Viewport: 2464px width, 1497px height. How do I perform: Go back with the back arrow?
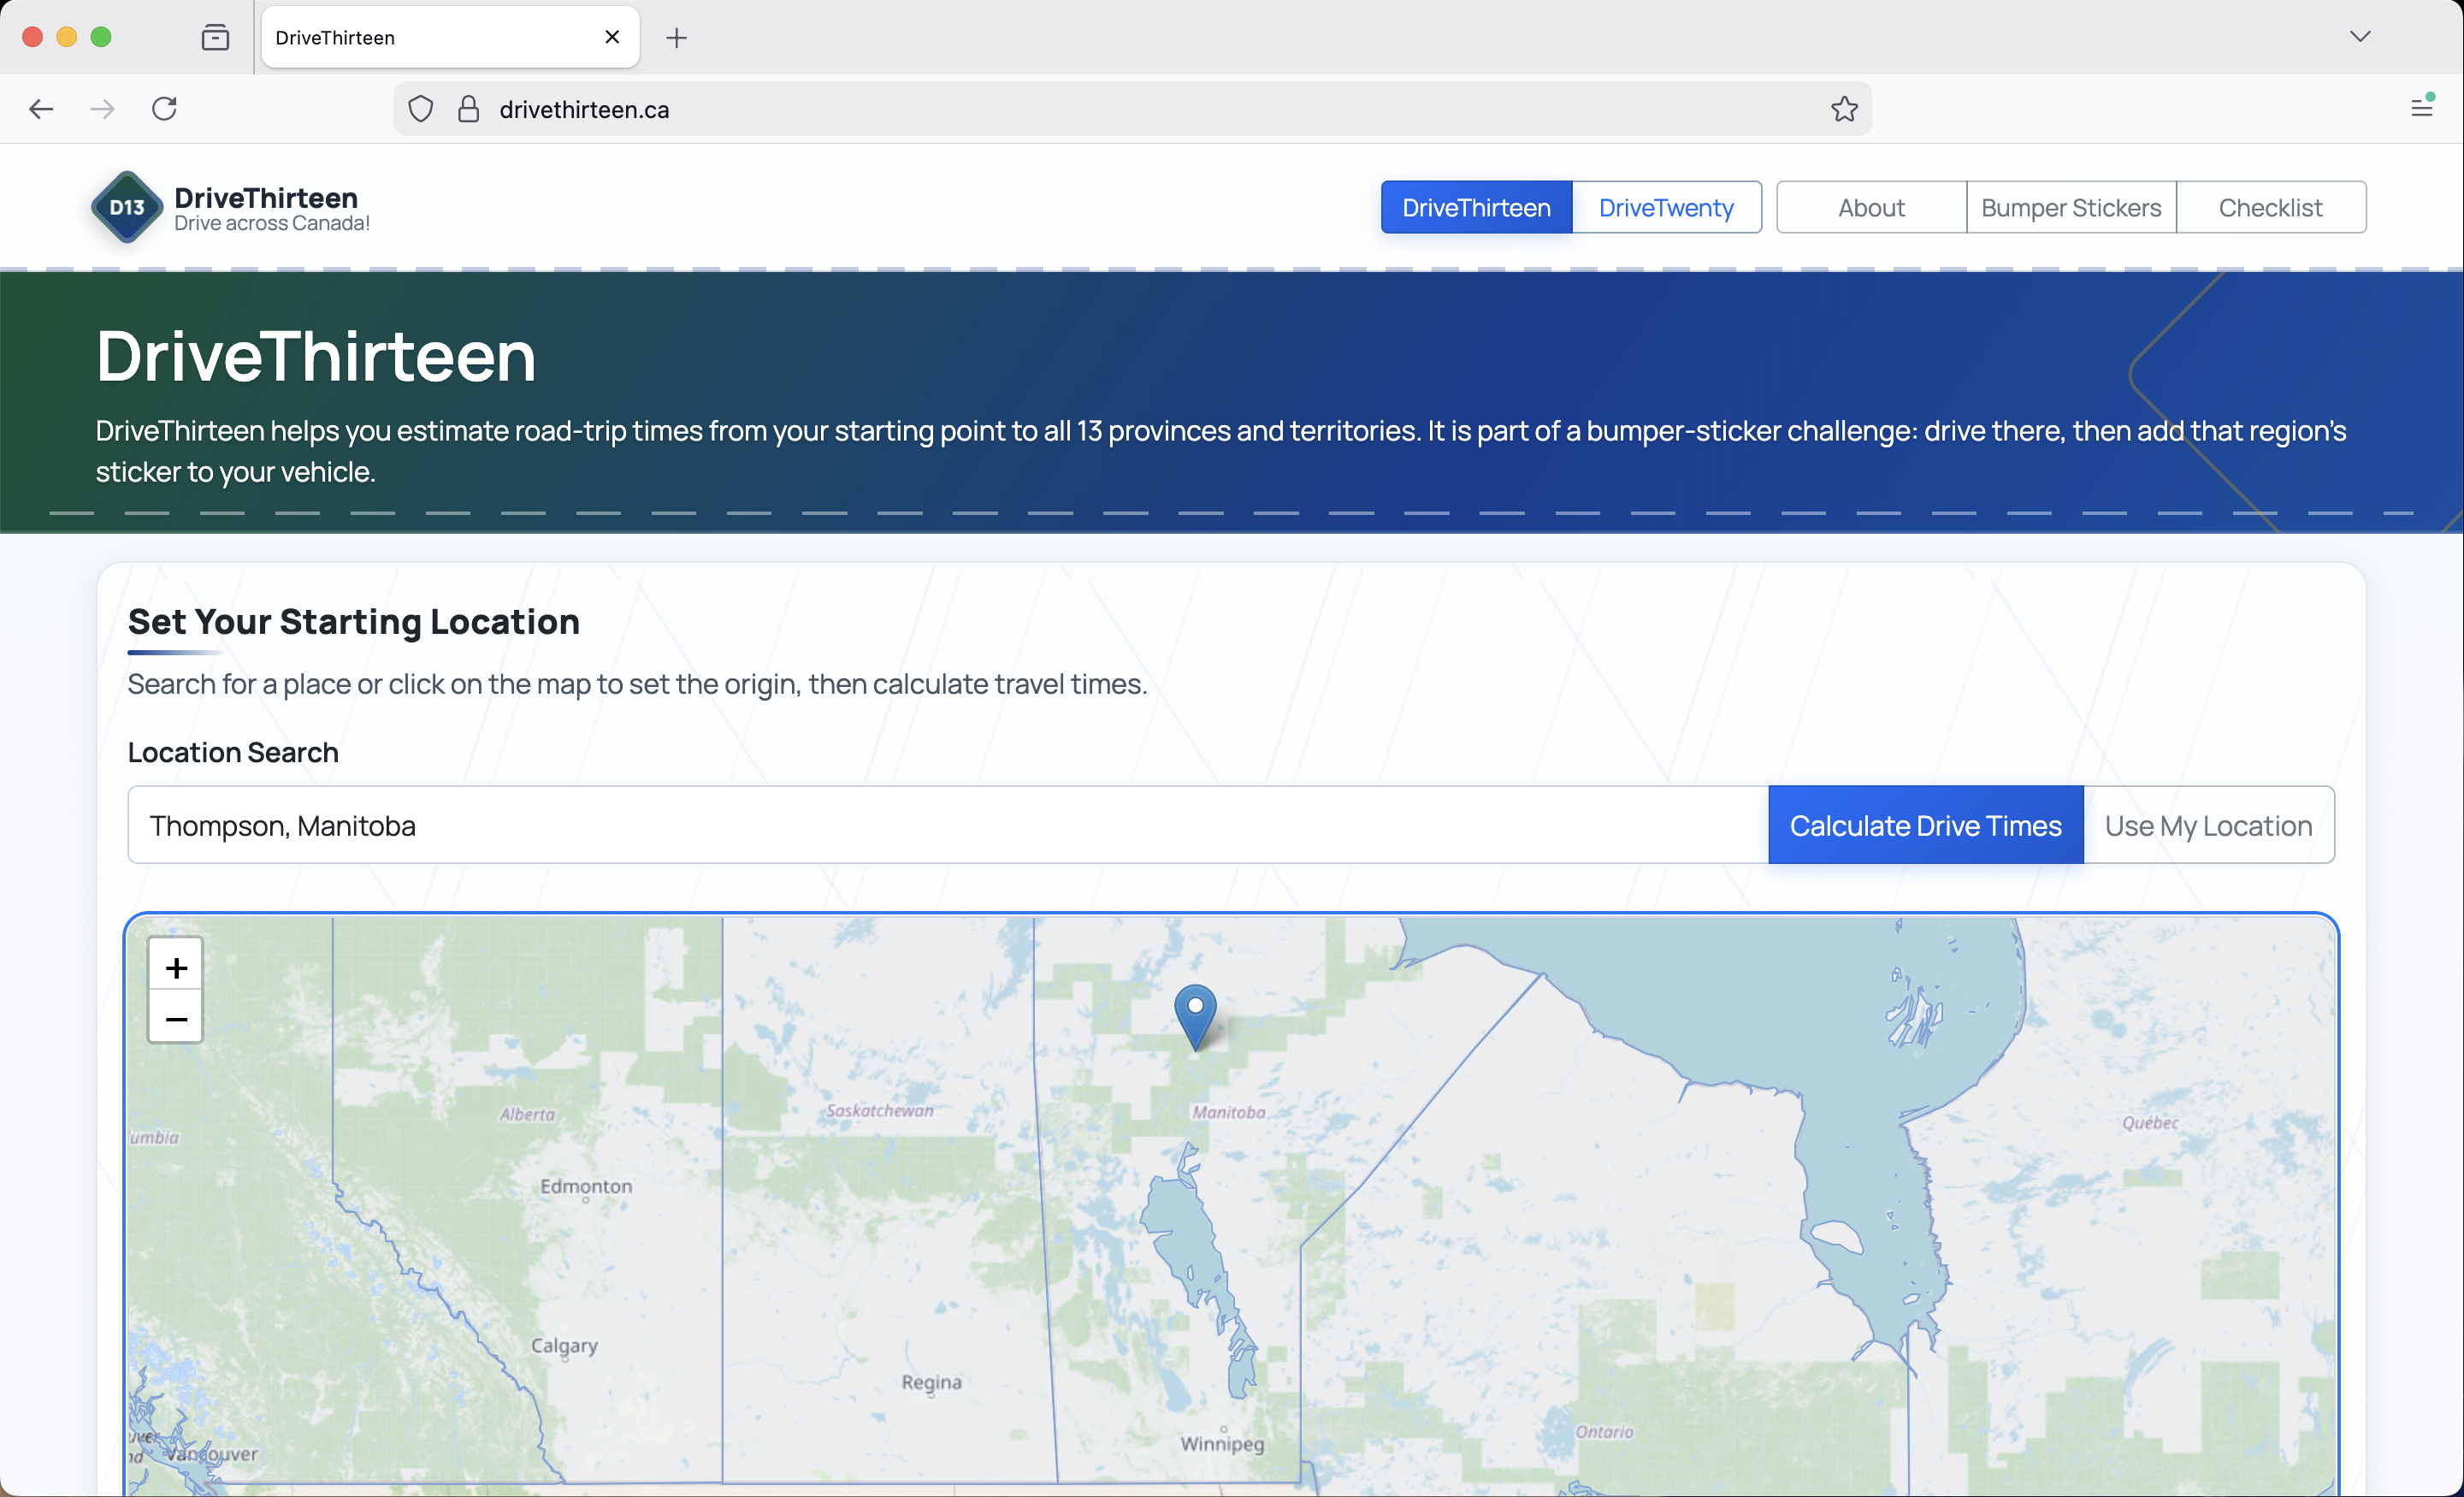[x=41, y=109]
